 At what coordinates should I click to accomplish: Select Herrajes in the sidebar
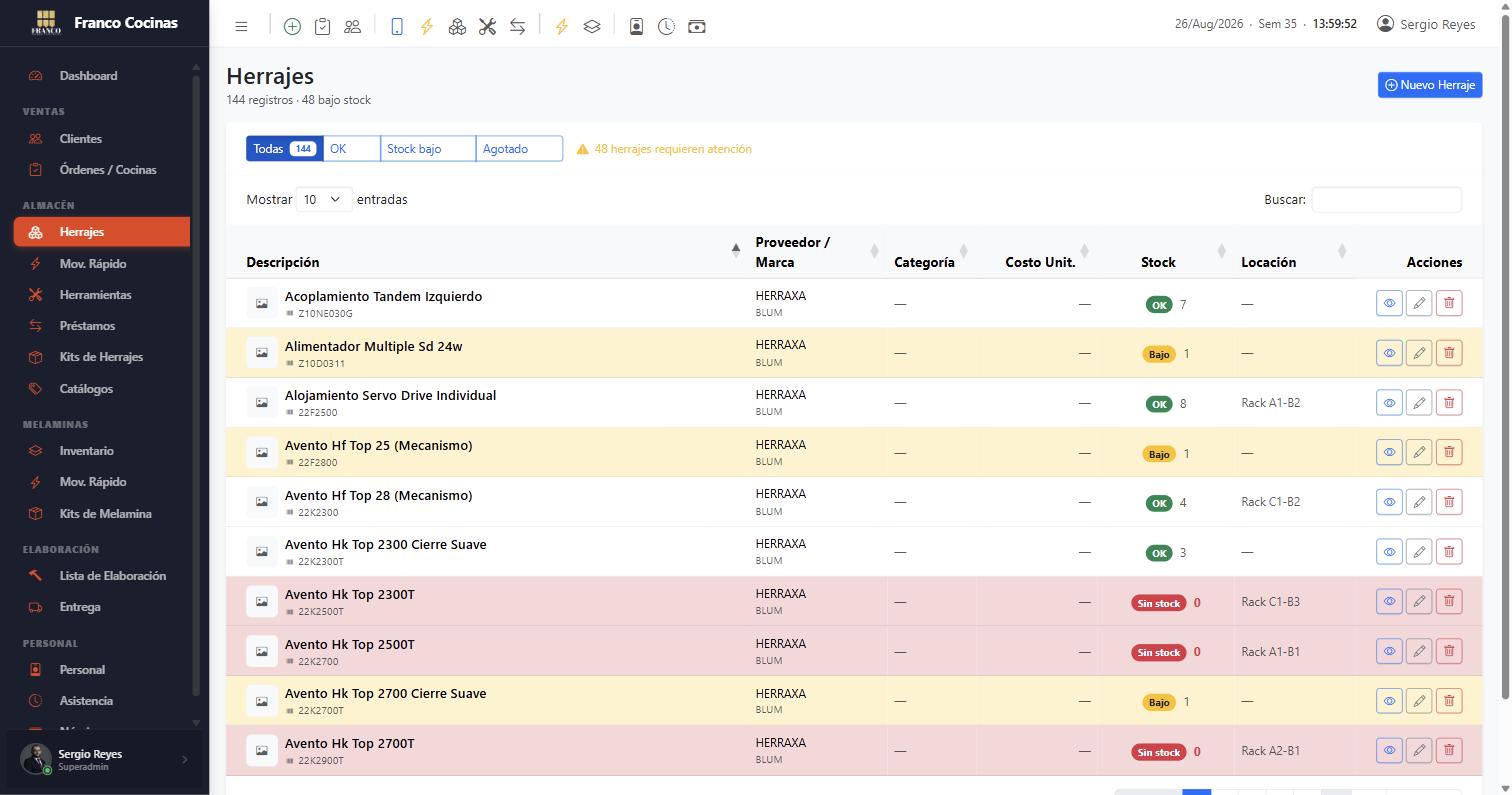tap(102, 232)
